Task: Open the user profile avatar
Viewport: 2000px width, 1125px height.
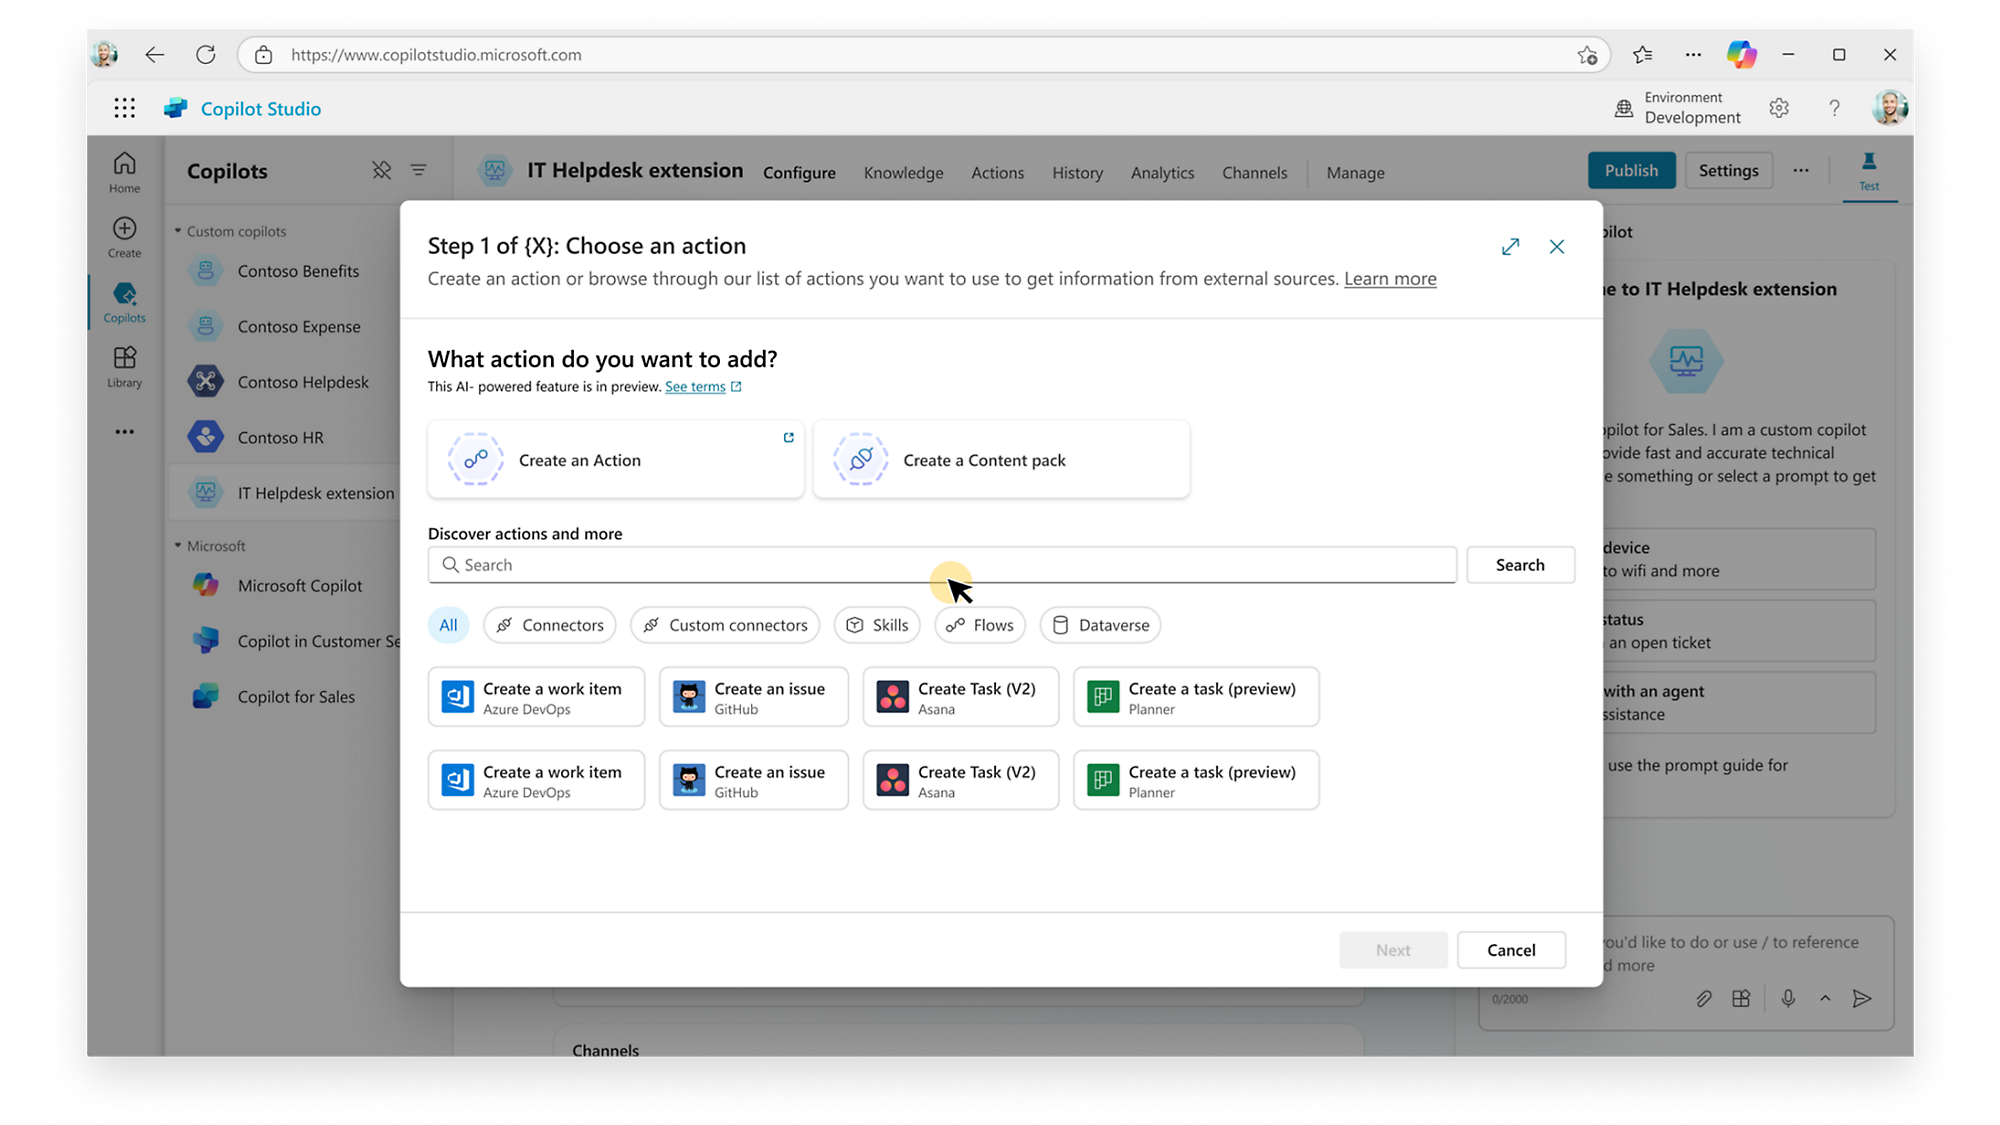Action: coord(1890,107)
